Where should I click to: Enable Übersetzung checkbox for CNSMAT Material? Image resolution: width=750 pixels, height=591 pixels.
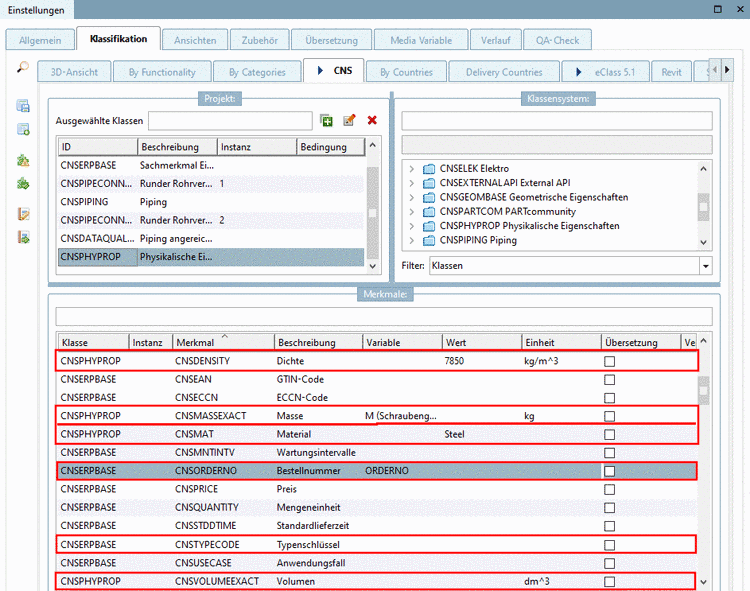pyautogui.click(x=610, y=435)
